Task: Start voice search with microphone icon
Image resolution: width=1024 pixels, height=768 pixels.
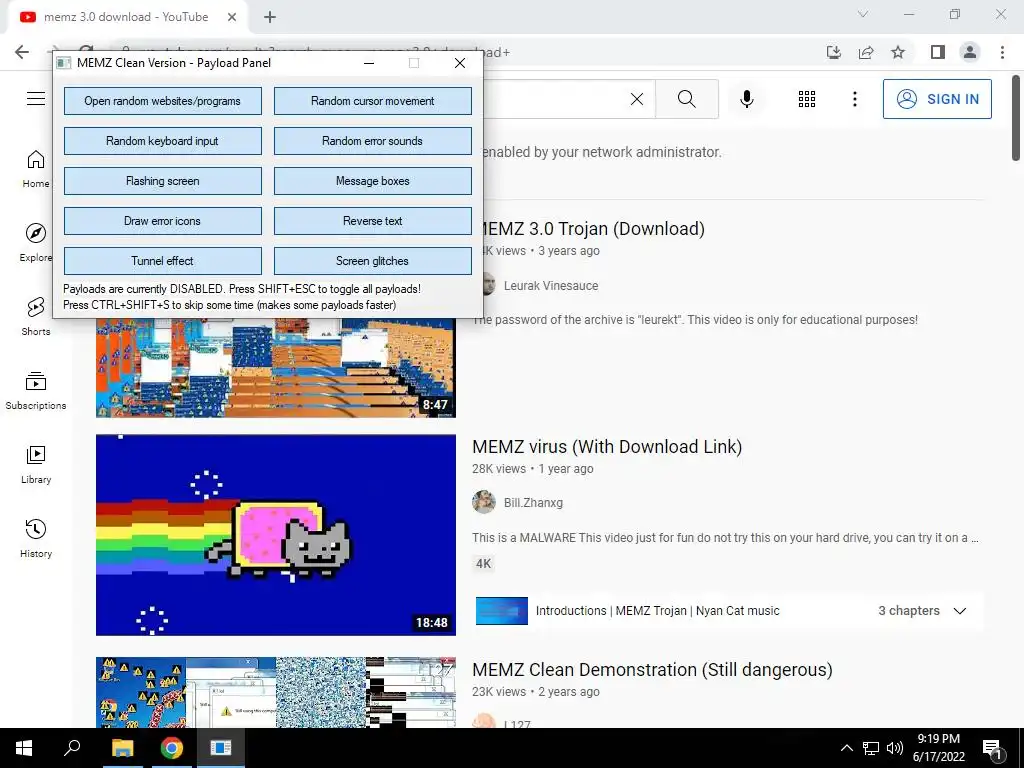Action: pos(747,99)
